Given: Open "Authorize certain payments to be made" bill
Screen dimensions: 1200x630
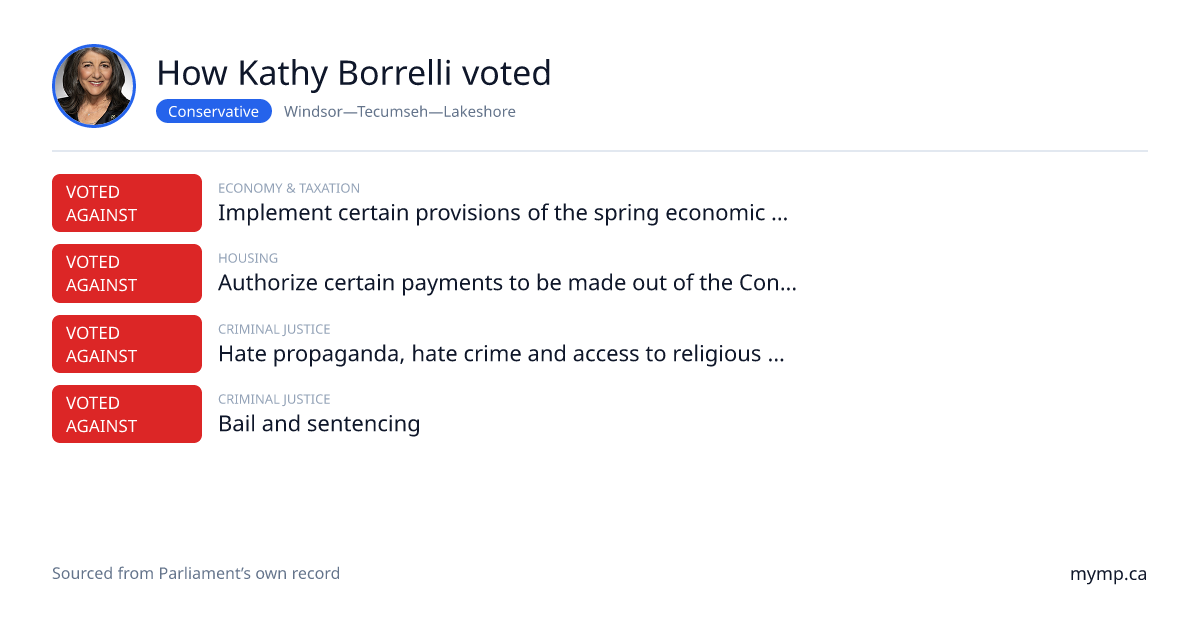Looking at the screenshot, I should (x=507, y=283).
